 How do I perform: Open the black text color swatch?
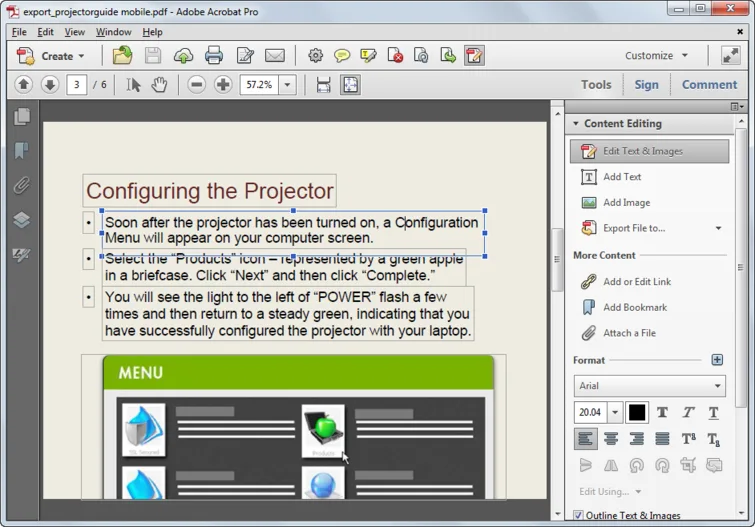coord(637,413)
